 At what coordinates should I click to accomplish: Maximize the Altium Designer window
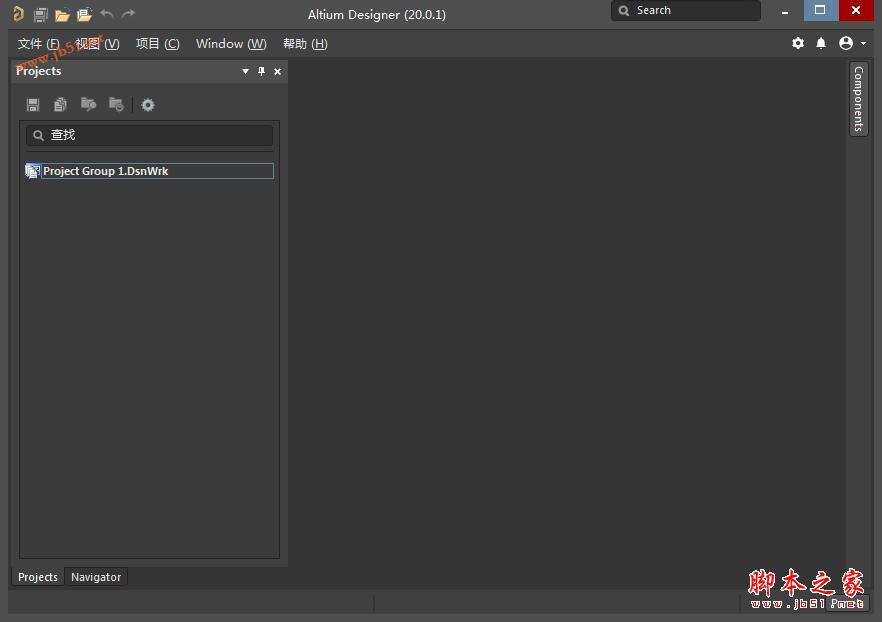tap(821, 10)
